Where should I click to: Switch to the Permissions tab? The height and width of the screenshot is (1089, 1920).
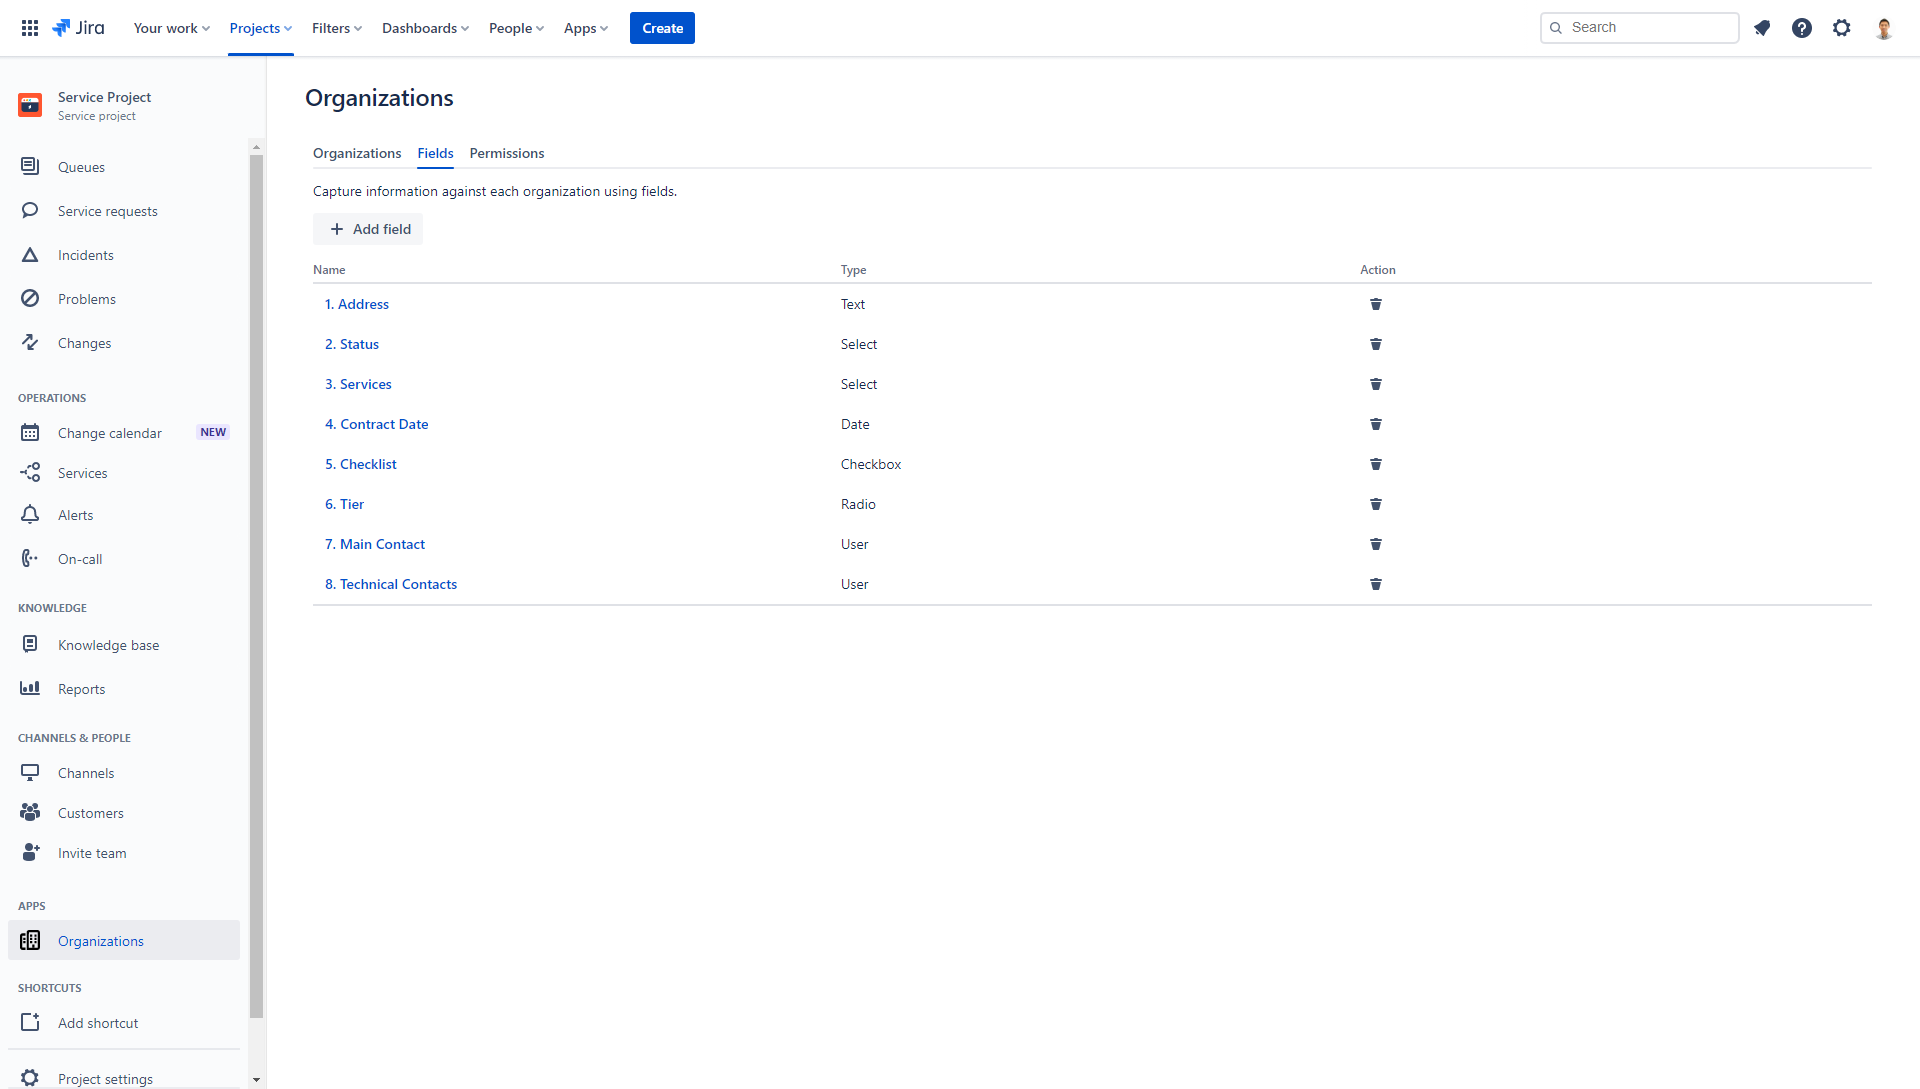507,153
